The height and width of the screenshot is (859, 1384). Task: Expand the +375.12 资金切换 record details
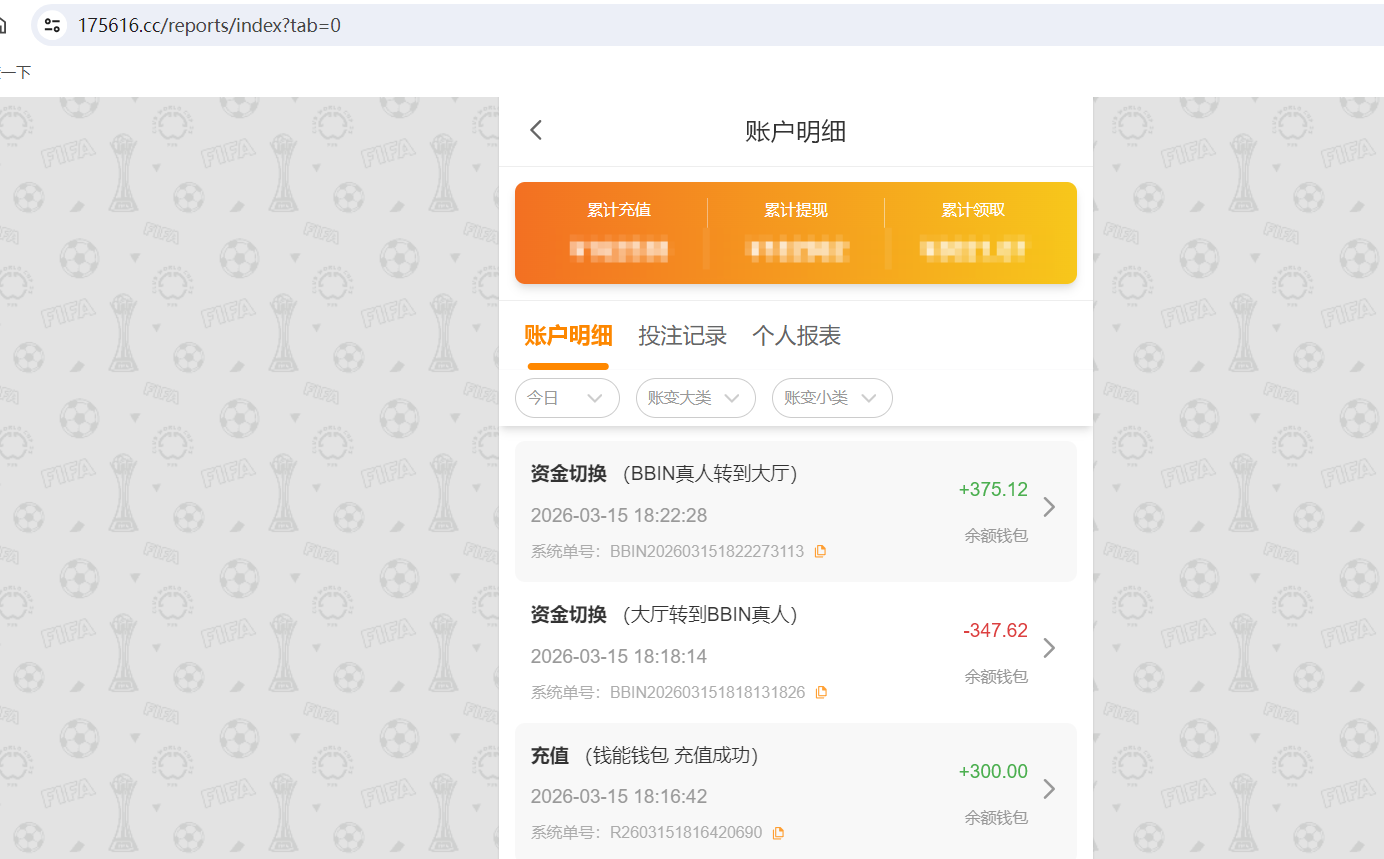tap(1048, 506)
